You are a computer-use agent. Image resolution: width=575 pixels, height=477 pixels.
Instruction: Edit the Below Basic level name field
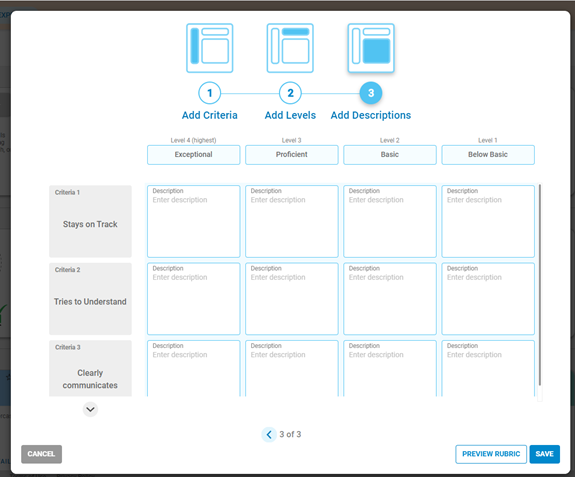pos(488,155)
